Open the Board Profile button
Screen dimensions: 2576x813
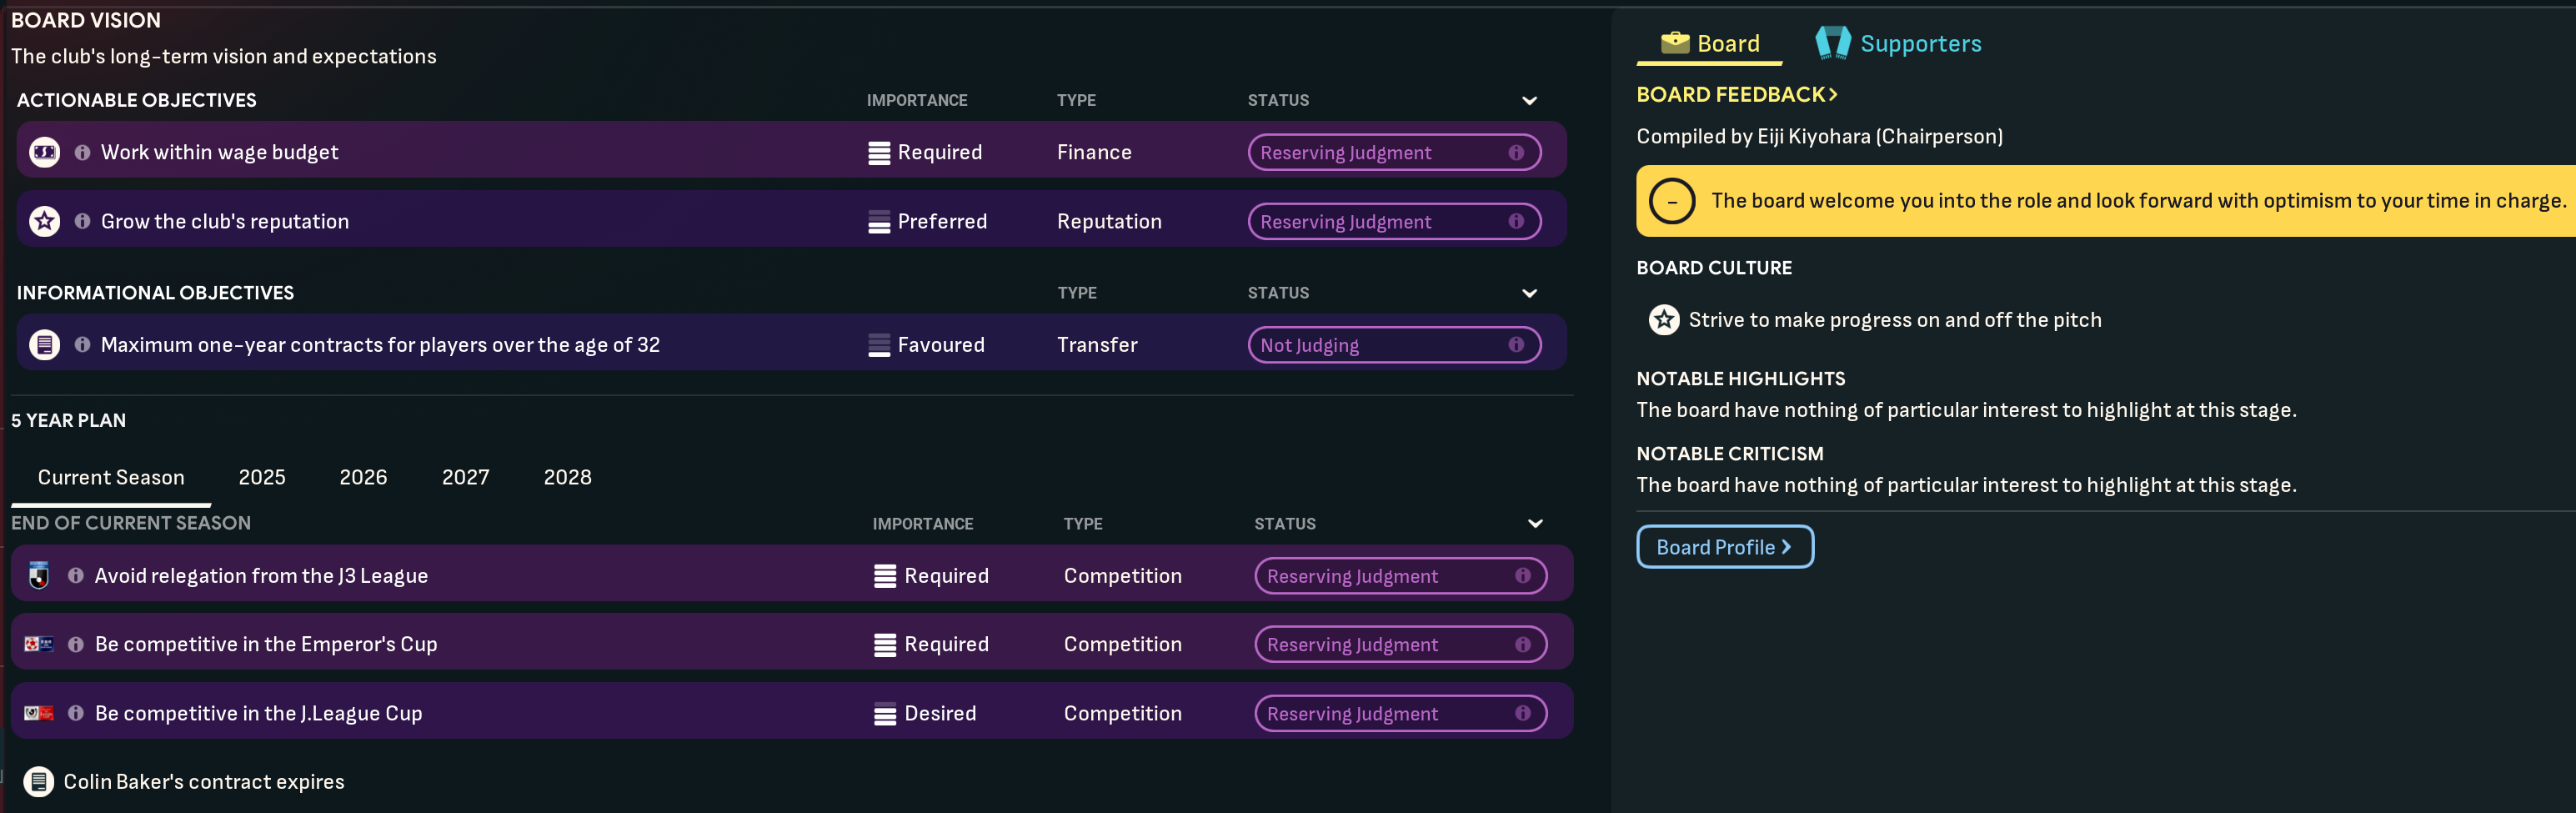point(1724,547)
